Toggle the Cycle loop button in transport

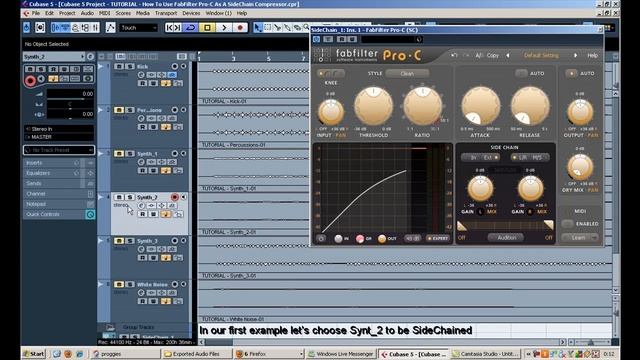(191, 28)
